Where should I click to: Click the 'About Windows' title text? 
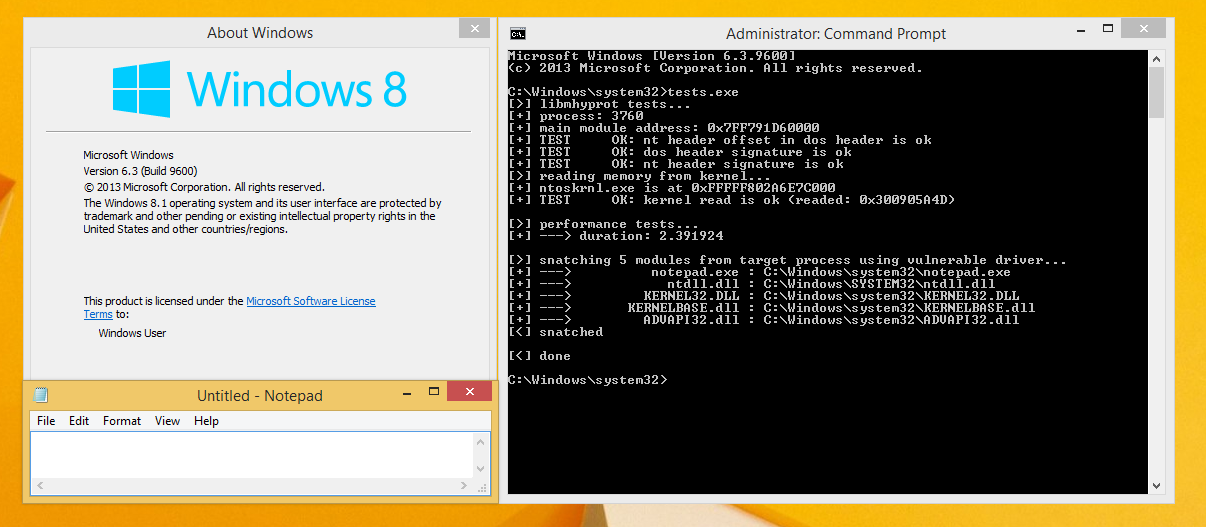pos(260,33)
